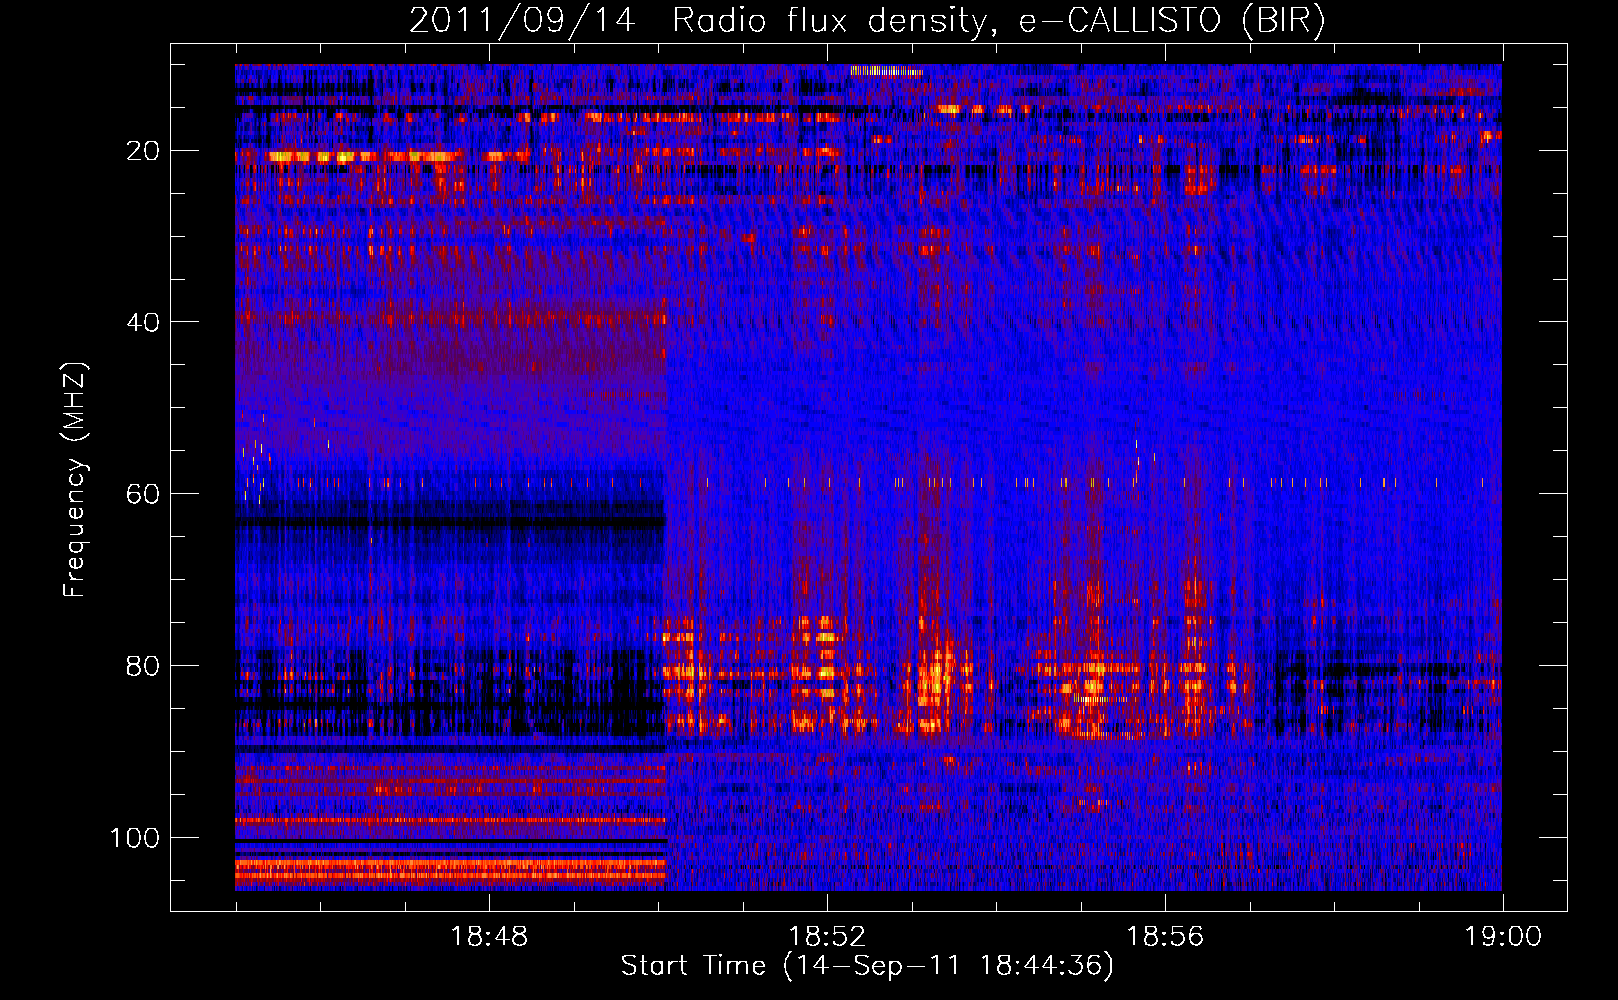Click the time tick label '18:52'

827,937
